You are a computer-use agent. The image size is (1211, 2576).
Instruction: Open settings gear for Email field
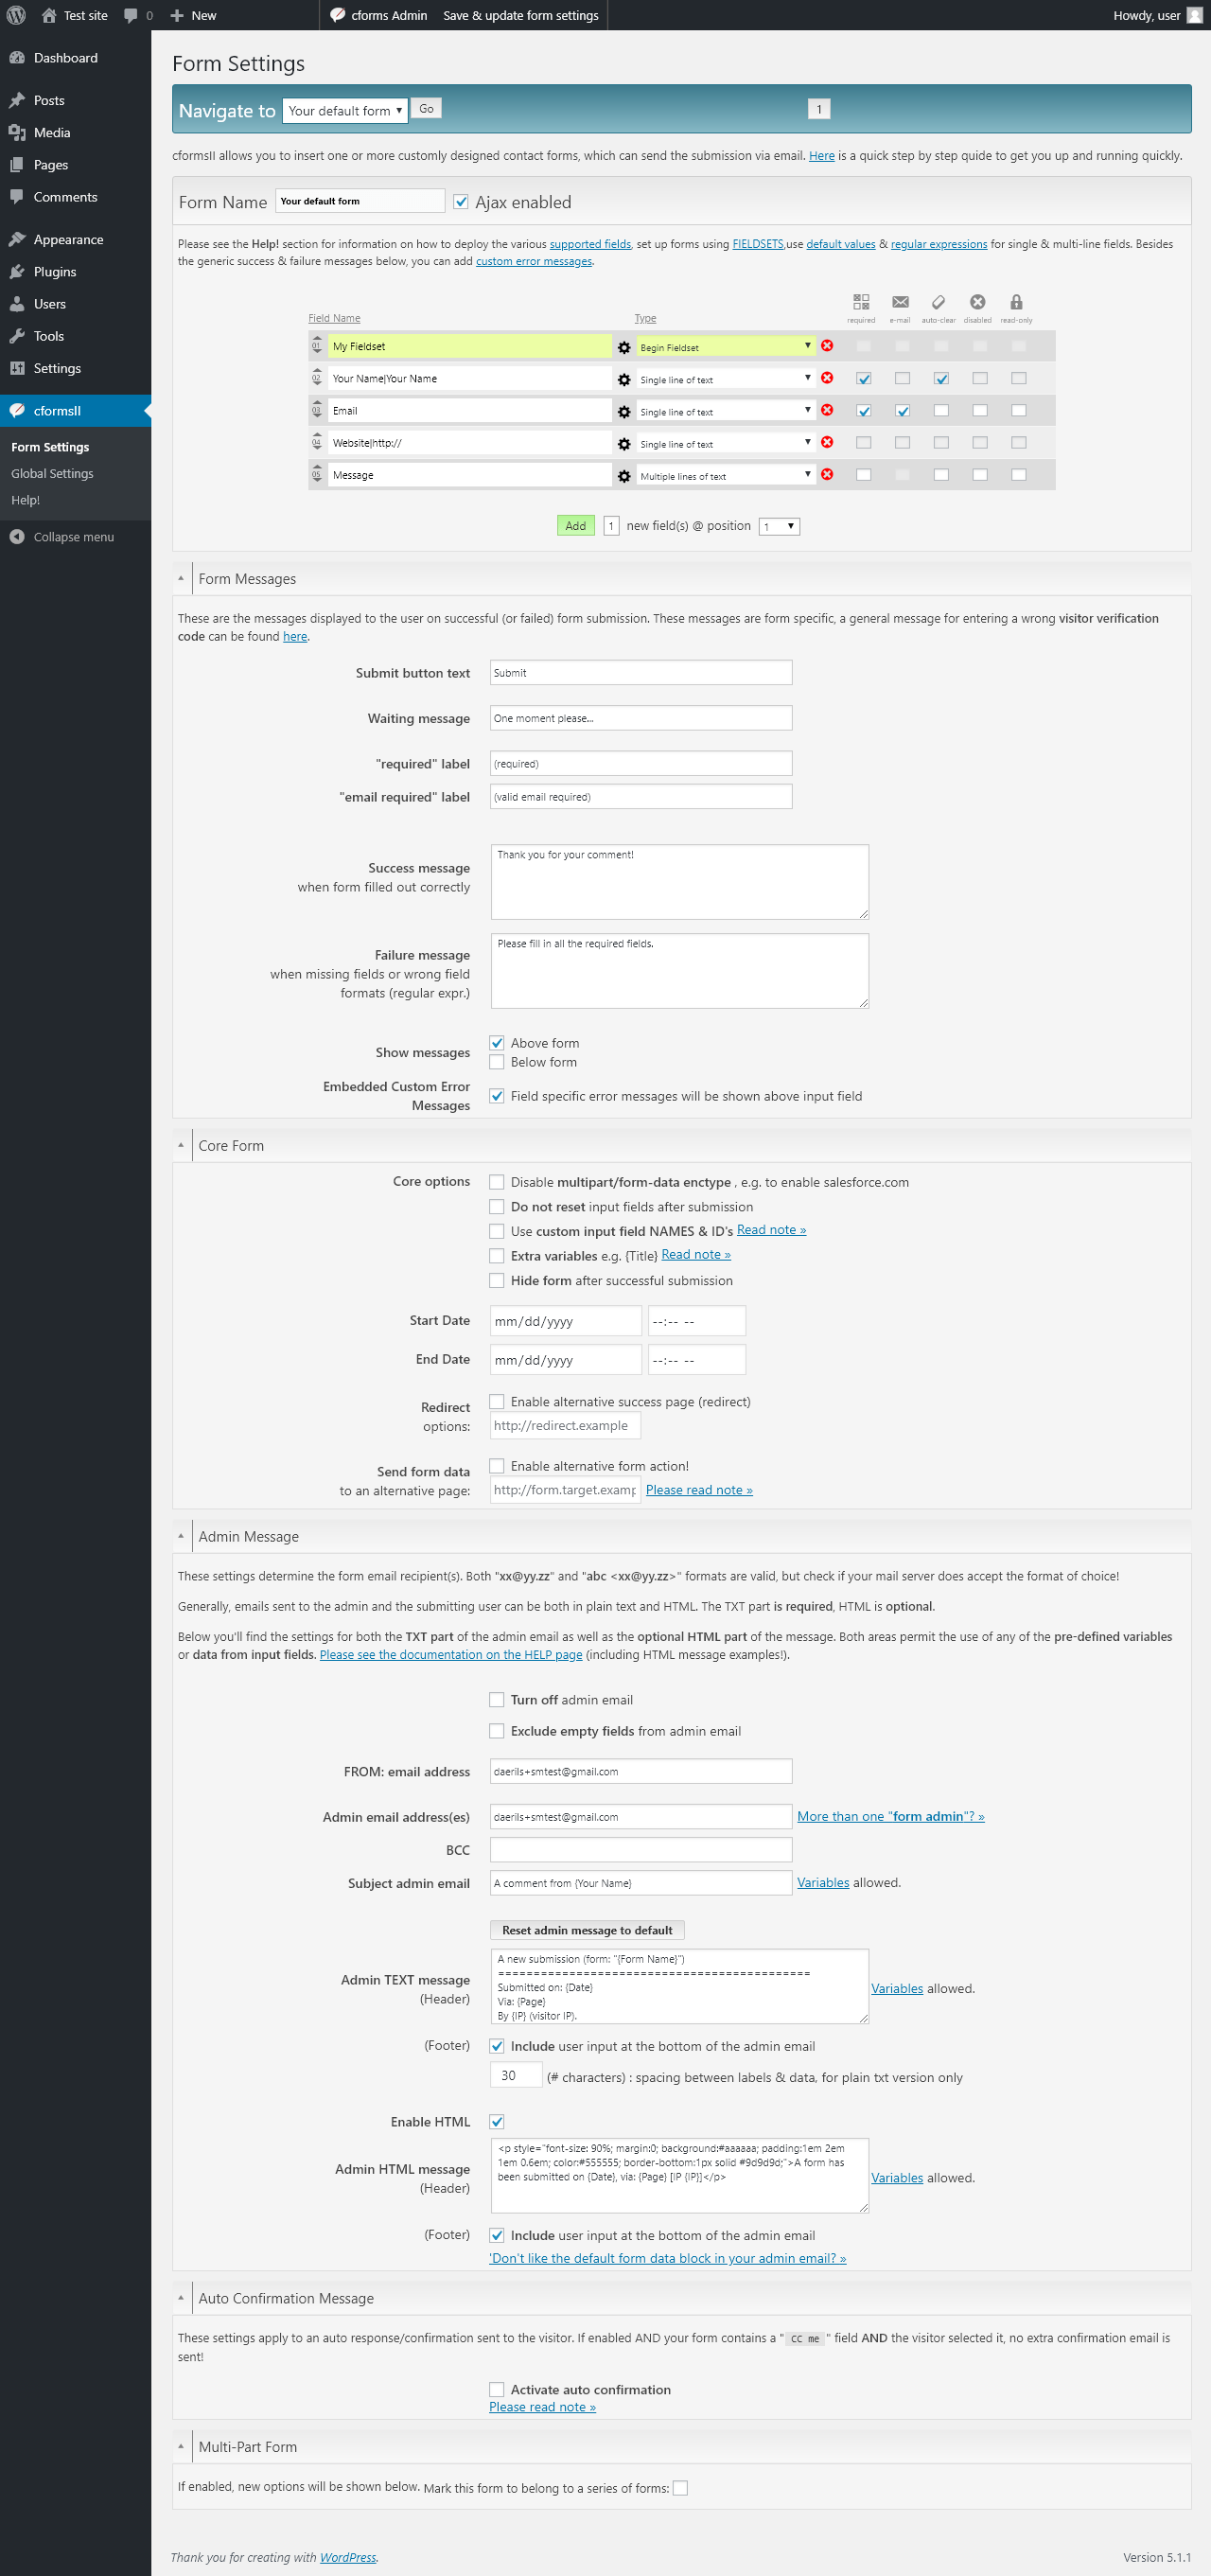point(624,411)
